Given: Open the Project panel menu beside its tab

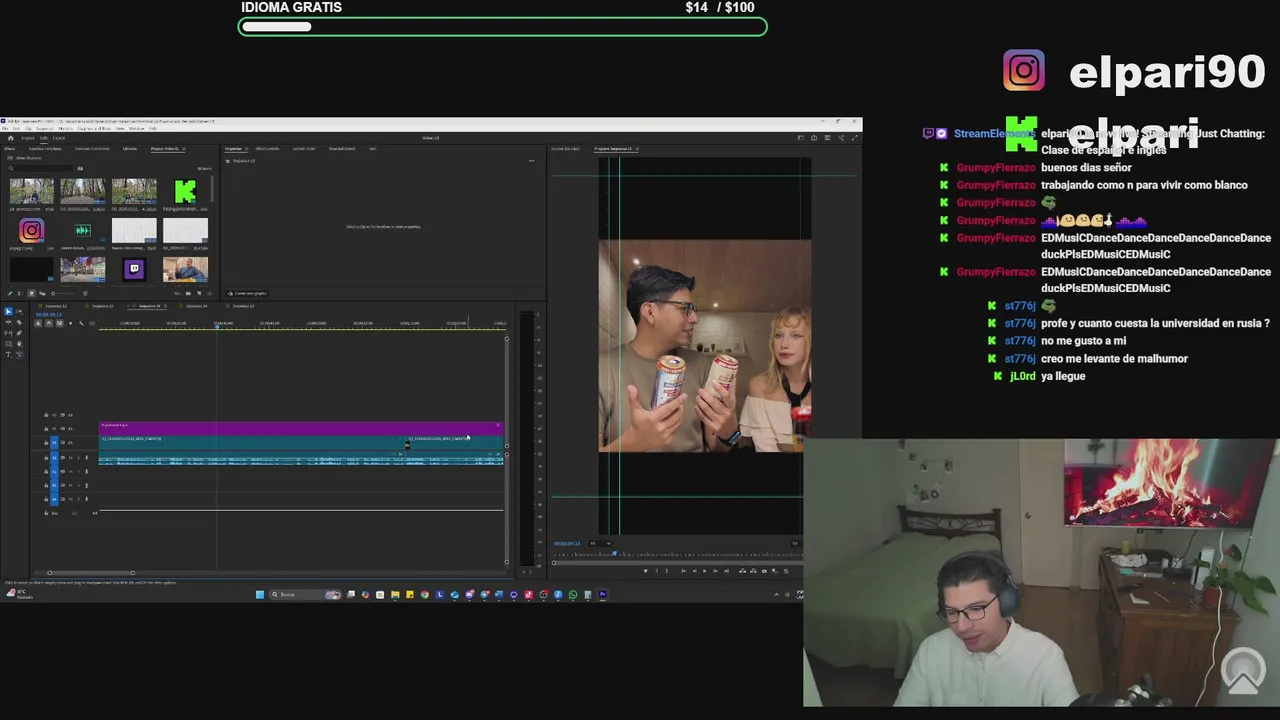Looking at the screenshot, I should pyautogui.click(x=184, y=149).
